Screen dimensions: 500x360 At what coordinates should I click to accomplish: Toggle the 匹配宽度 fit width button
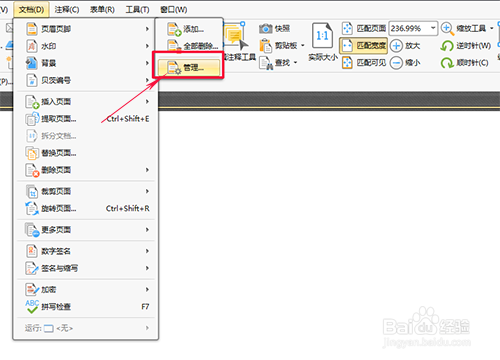(x=363, y=46)
